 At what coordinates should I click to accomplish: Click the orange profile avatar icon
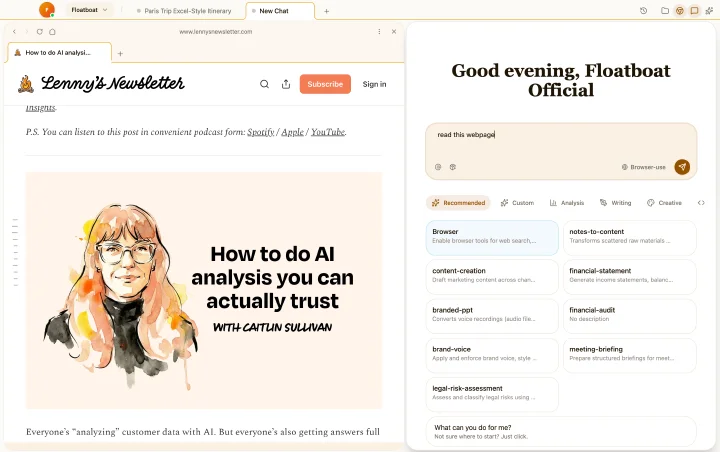tap(47, 10)
